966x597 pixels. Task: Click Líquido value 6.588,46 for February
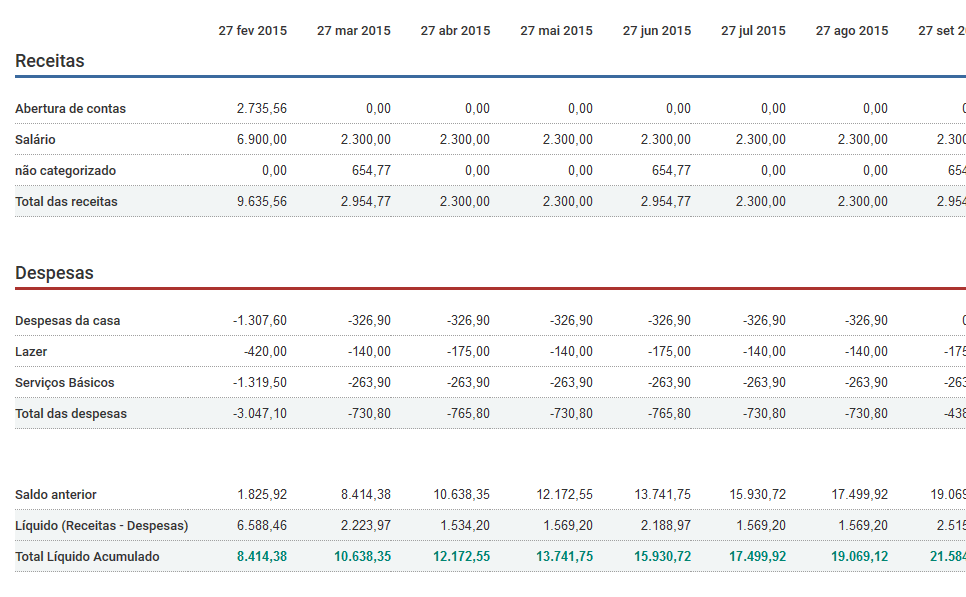[x=262, y=526]
